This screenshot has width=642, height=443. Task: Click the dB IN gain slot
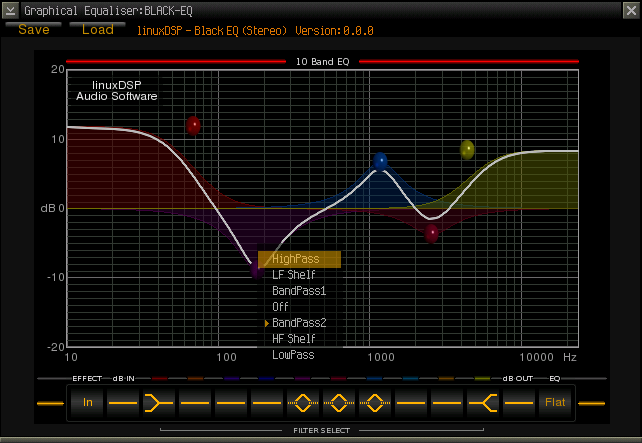click(123, 403)
